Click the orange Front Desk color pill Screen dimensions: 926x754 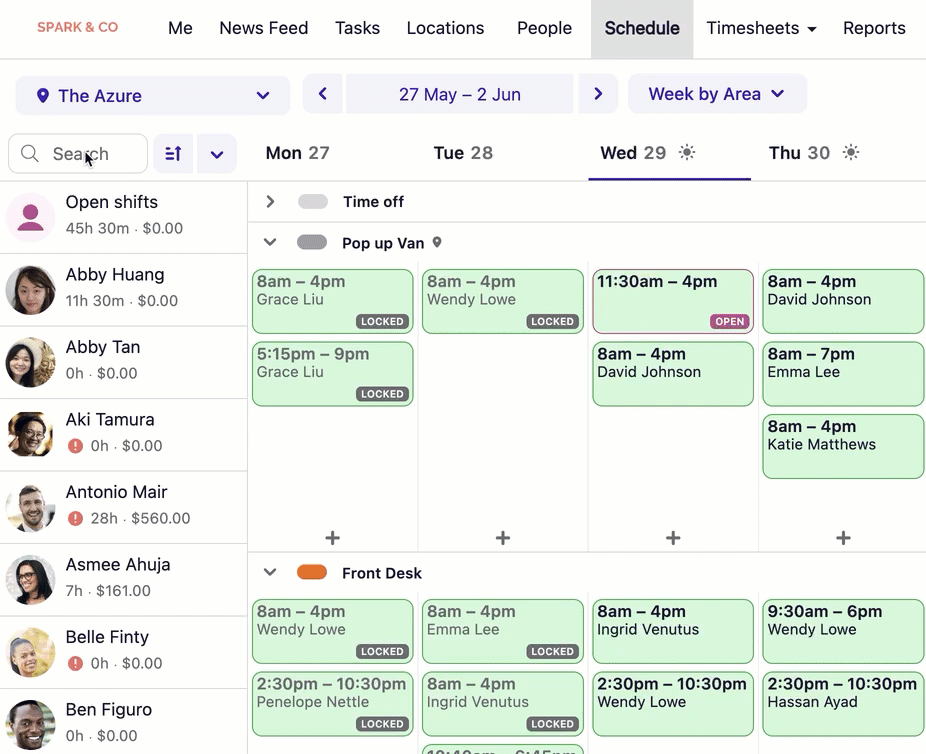312,572
